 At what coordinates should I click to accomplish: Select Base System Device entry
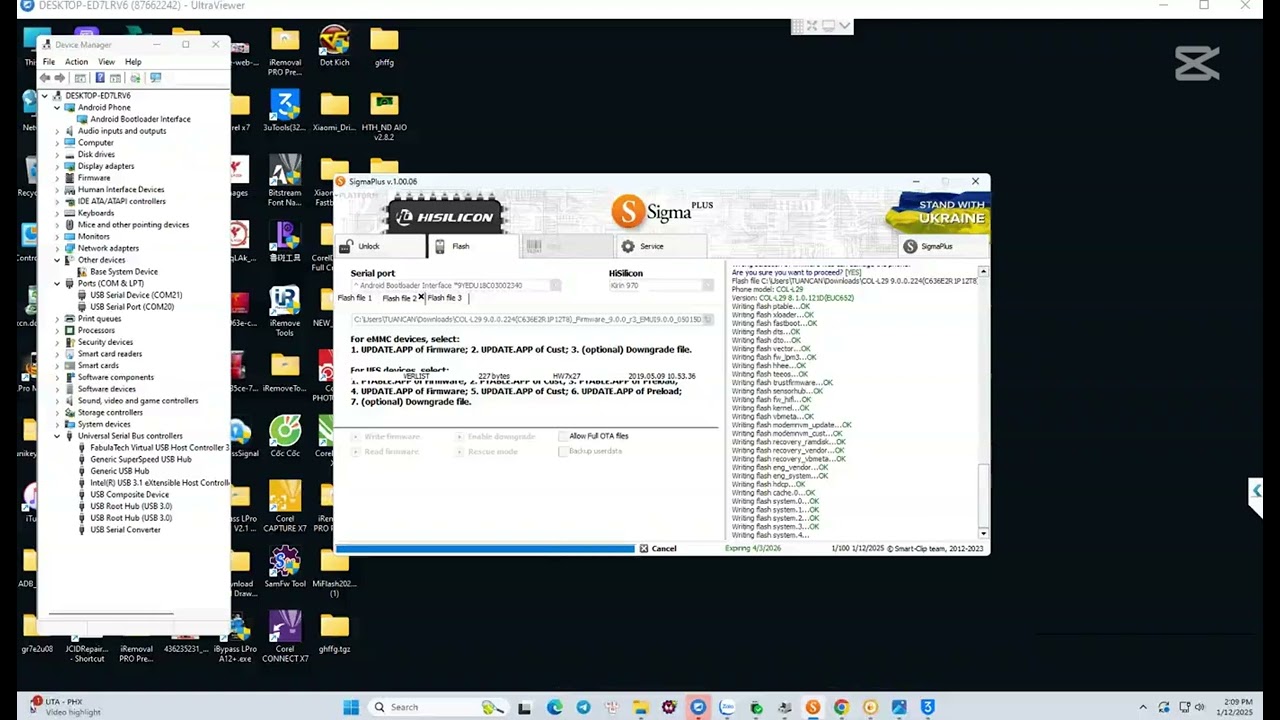pyautogui.click(x=124, y=272)
